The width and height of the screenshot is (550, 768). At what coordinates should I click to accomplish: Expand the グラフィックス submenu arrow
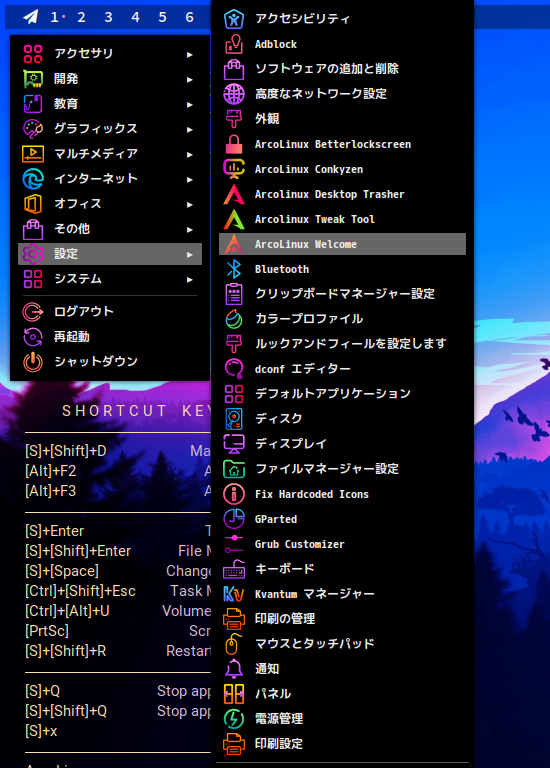(190, 129)
